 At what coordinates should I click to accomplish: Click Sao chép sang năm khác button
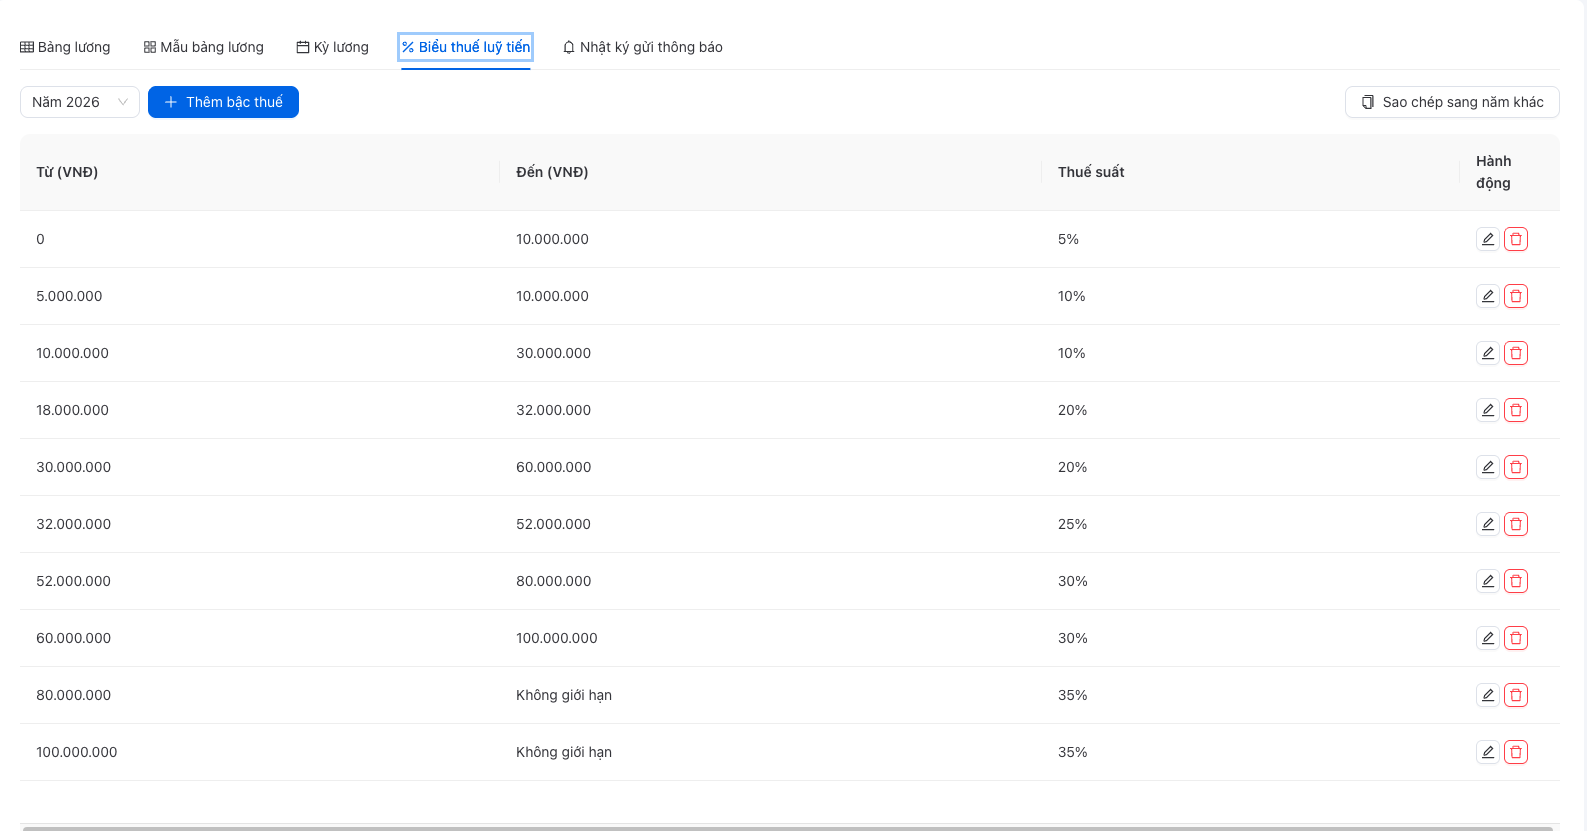click(x=1452, y=102)
